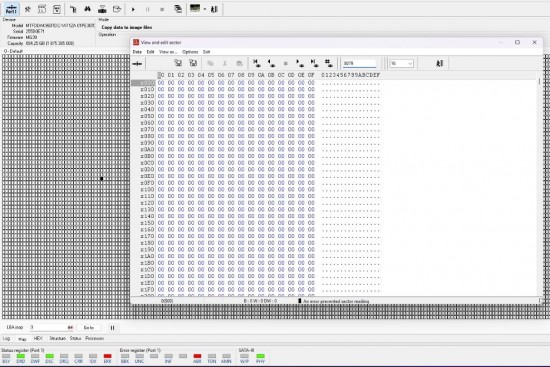Viewport: 550px width, 367px height.
Task: Click the read sector icon in sector toolbar
Action: 178,63
